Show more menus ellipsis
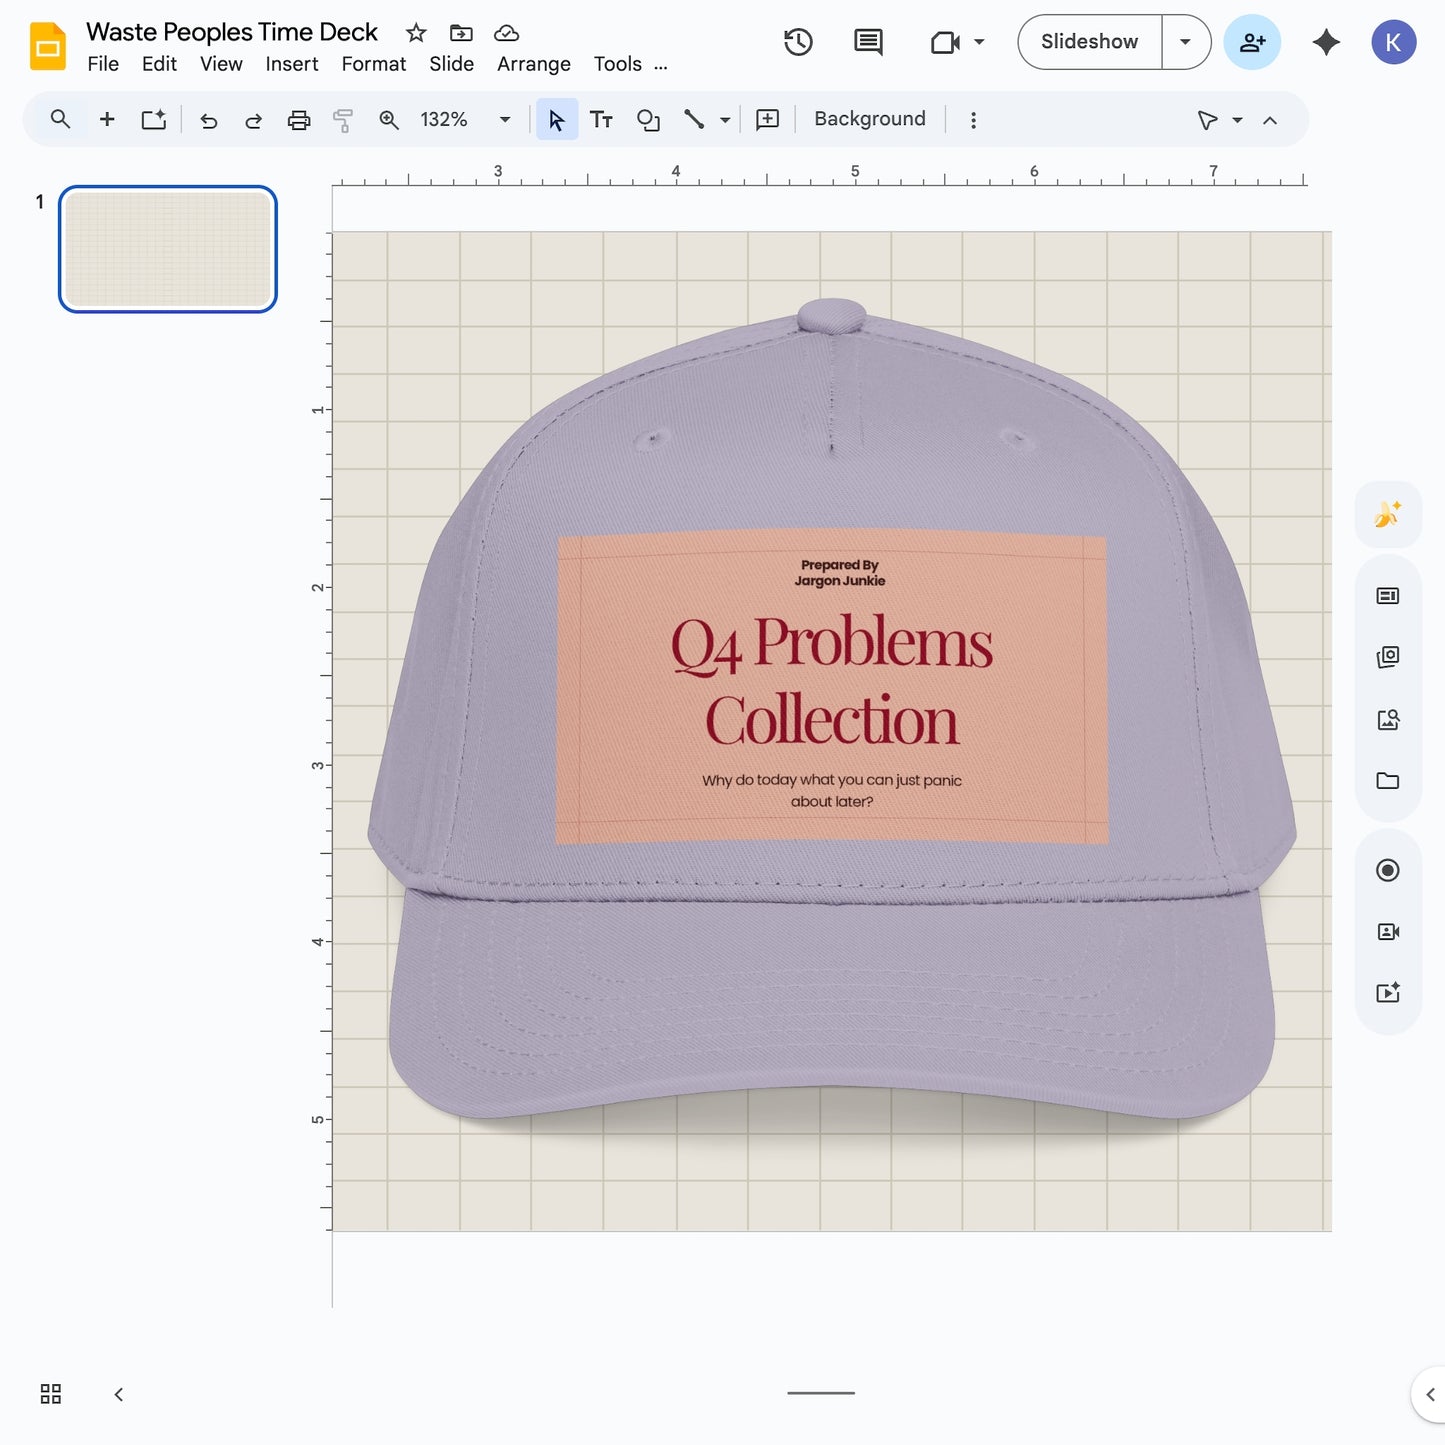Viewport: 1445px width, 1445px height. (x=661, y=66)
